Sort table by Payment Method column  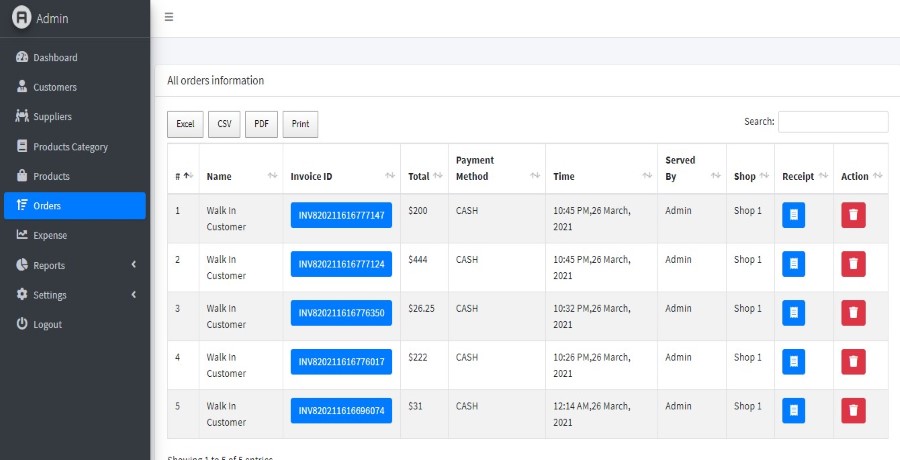[496, 169]
